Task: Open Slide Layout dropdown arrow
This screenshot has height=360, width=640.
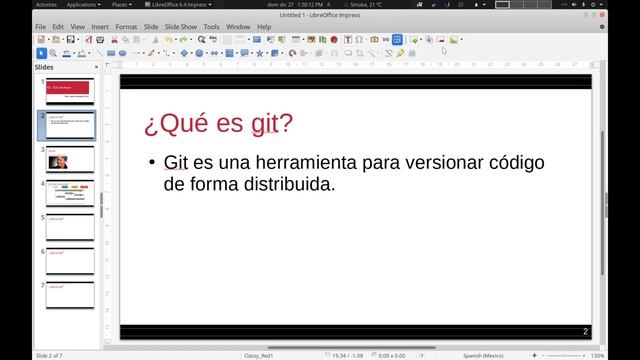Action: pos(461,40)
